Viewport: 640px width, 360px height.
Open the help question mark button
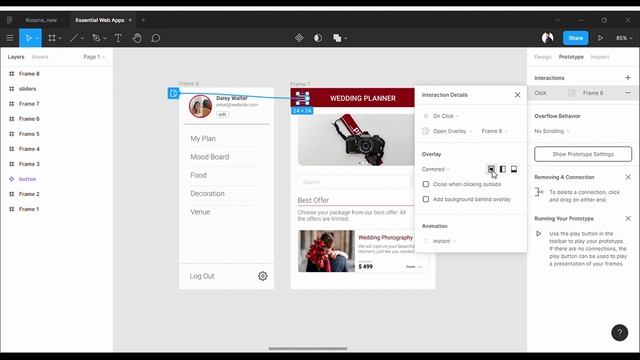[620, 333]
